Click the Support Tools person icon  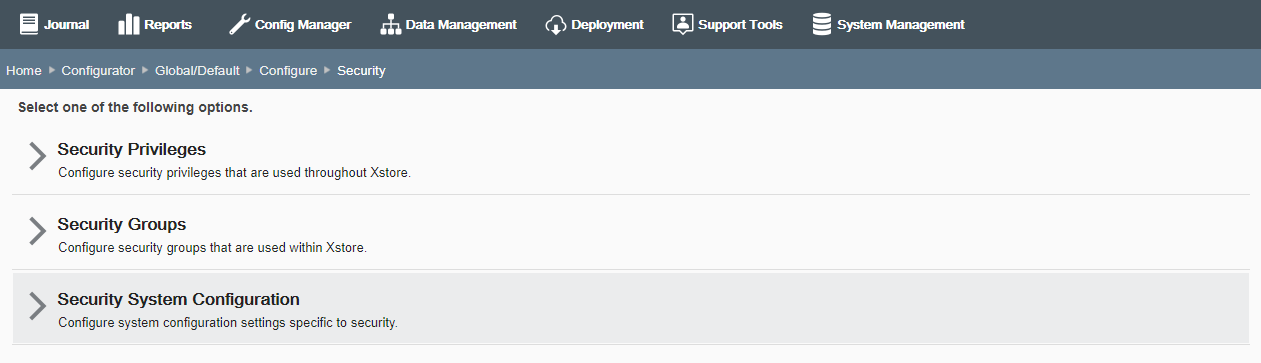(682, 24)
